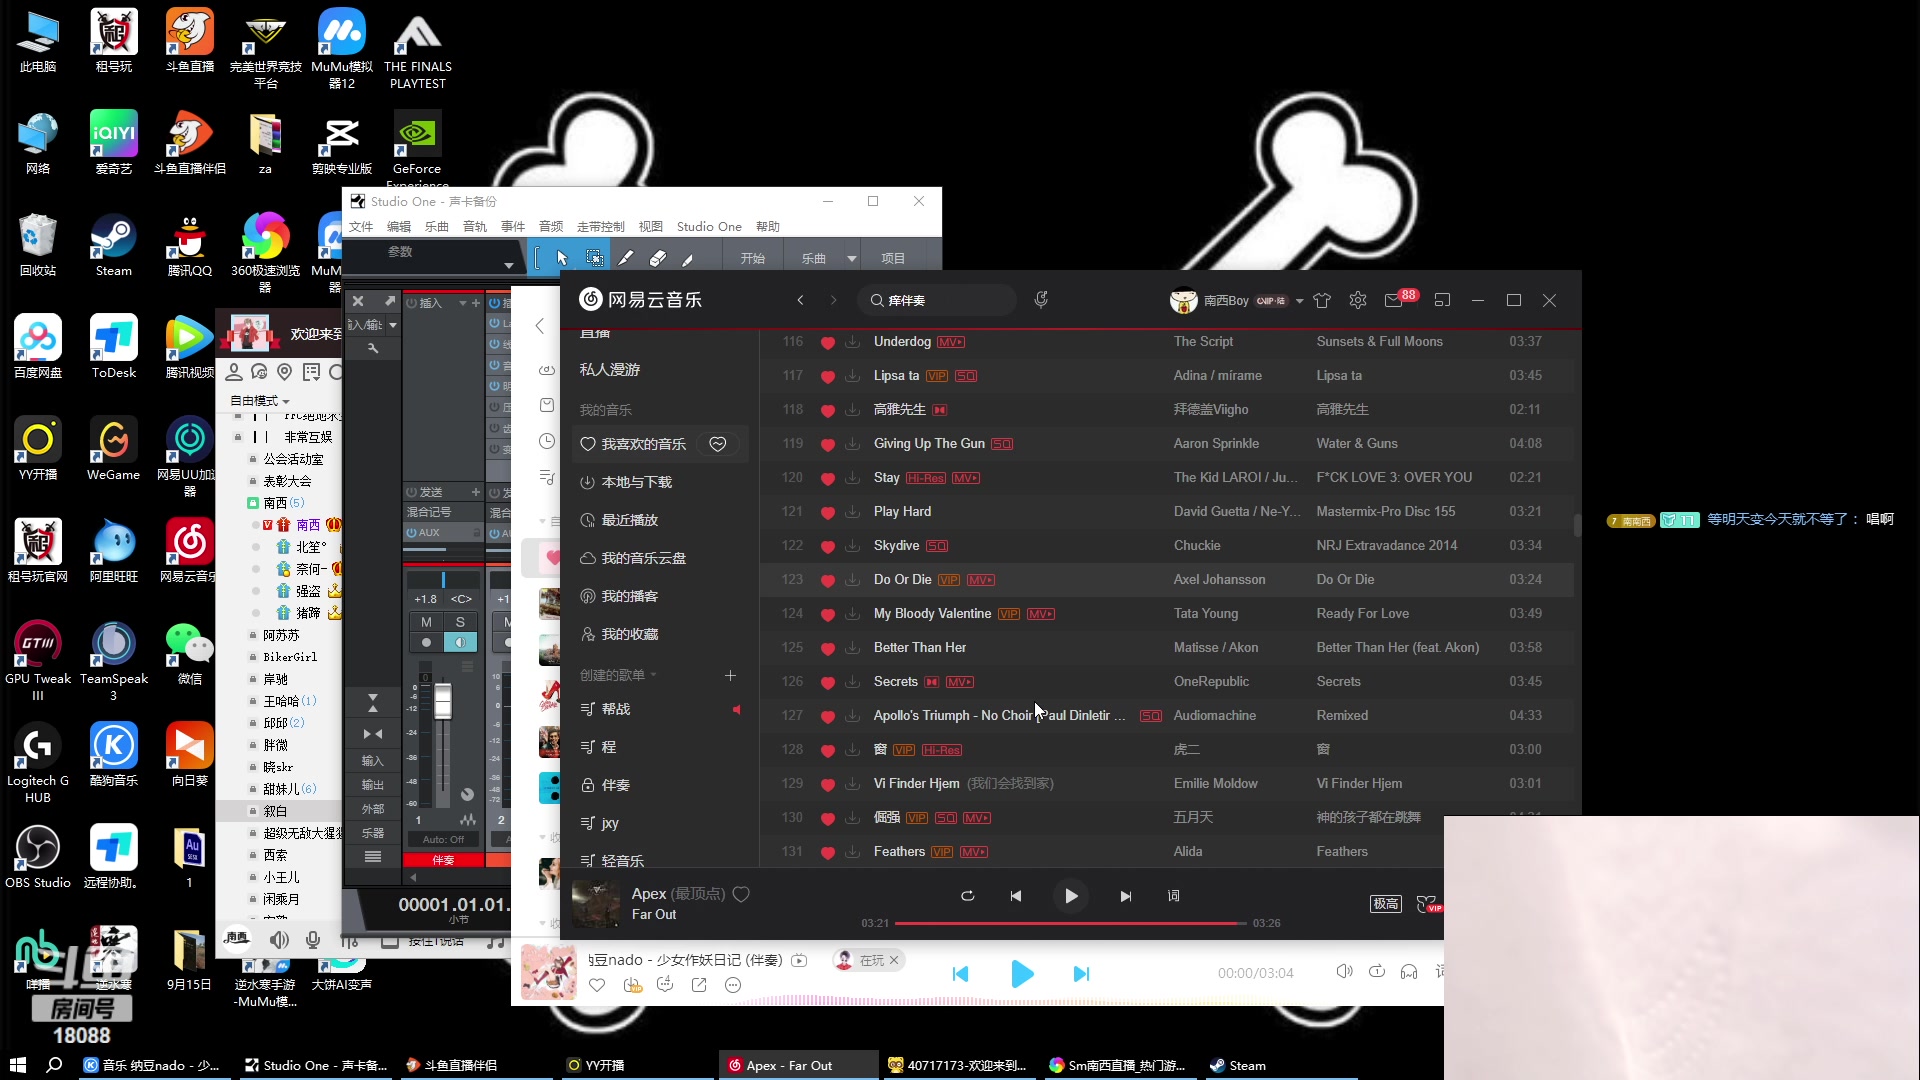Download the song Underdog
Image resolution: width=1920 pixels, height=1080 pixels.
(852, 342)
